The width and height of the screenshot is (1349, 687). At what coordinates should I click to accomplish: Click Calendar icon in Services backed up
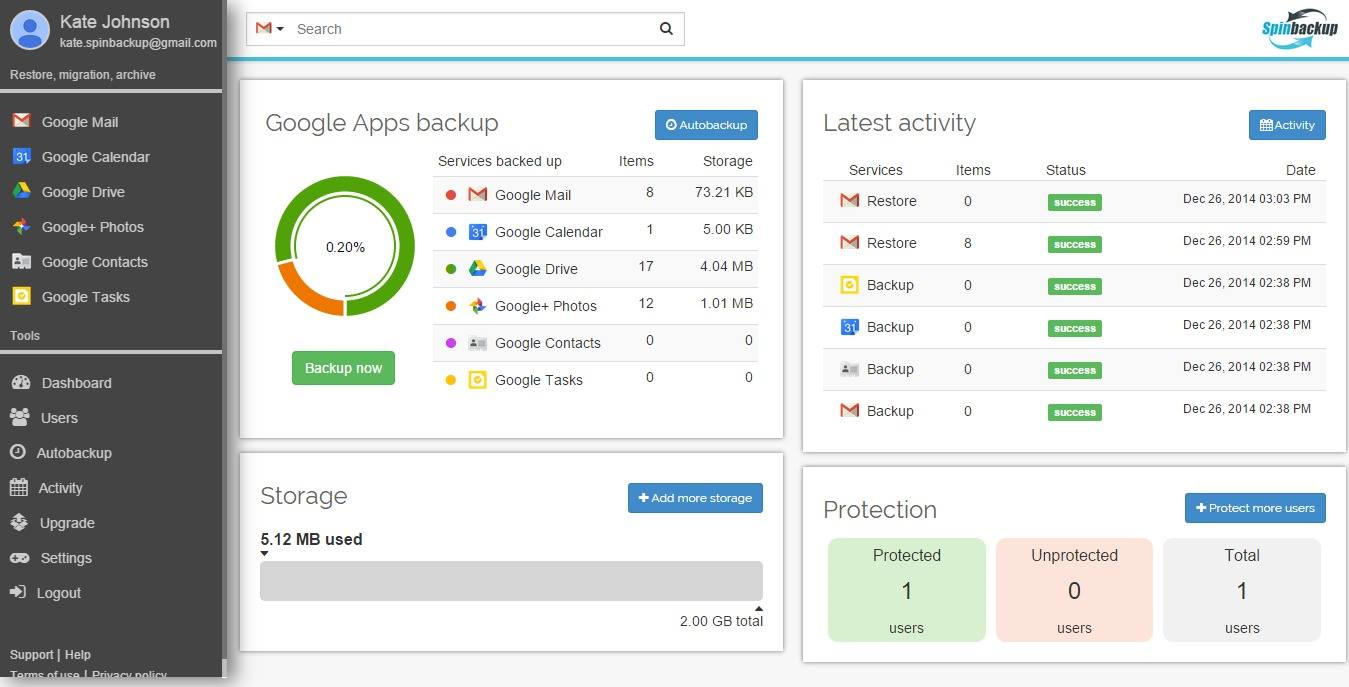click(477, 232)
